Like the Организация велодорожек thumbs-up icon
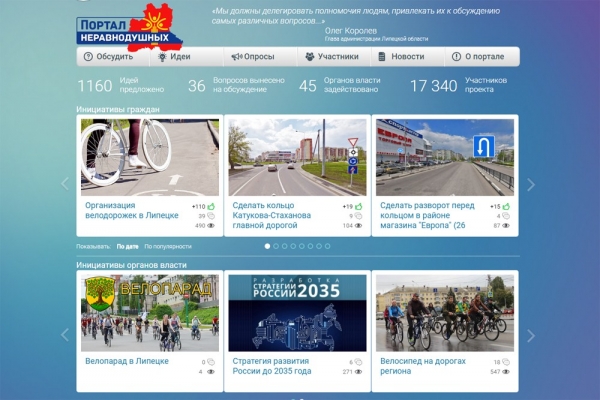The width and height of the screenshot is (600, 400). [211, 207]
